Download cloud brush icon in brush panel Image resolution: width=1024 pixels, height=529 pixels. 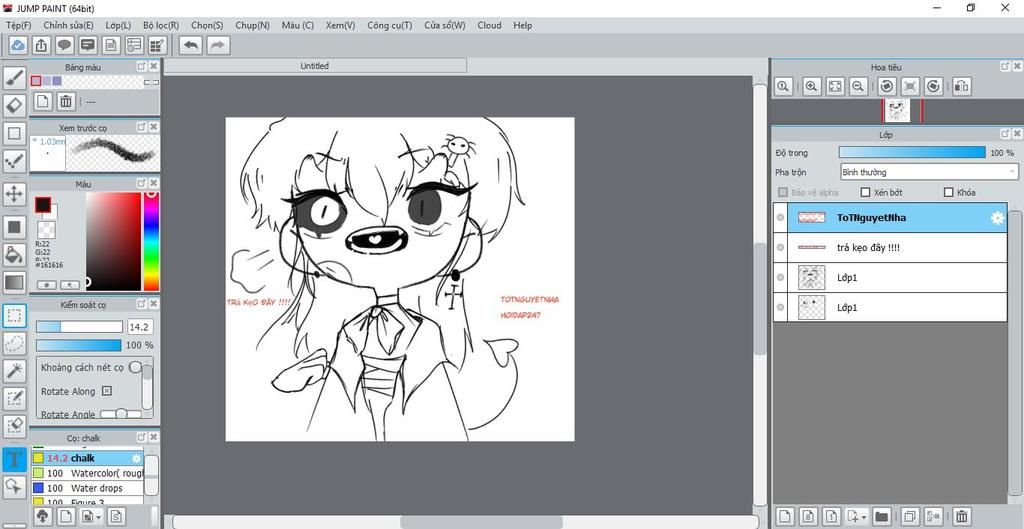click(42, 516)
